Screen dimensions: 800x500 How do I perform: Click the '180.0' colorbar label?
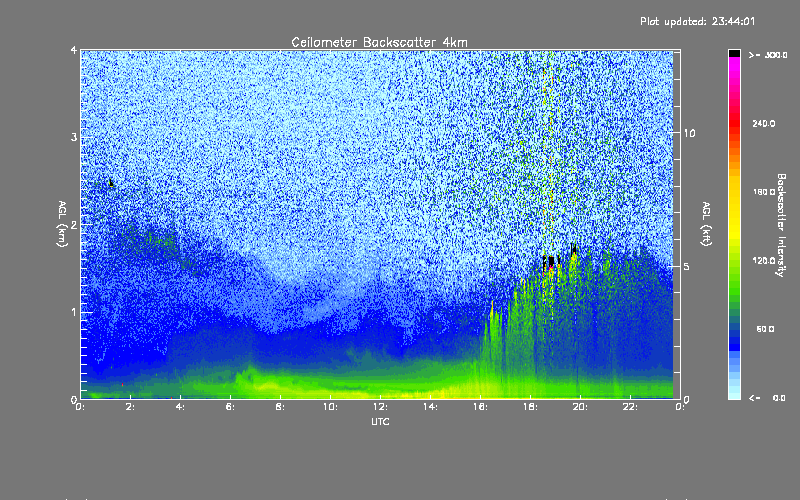pyautogui.click(x=764, y=192)
